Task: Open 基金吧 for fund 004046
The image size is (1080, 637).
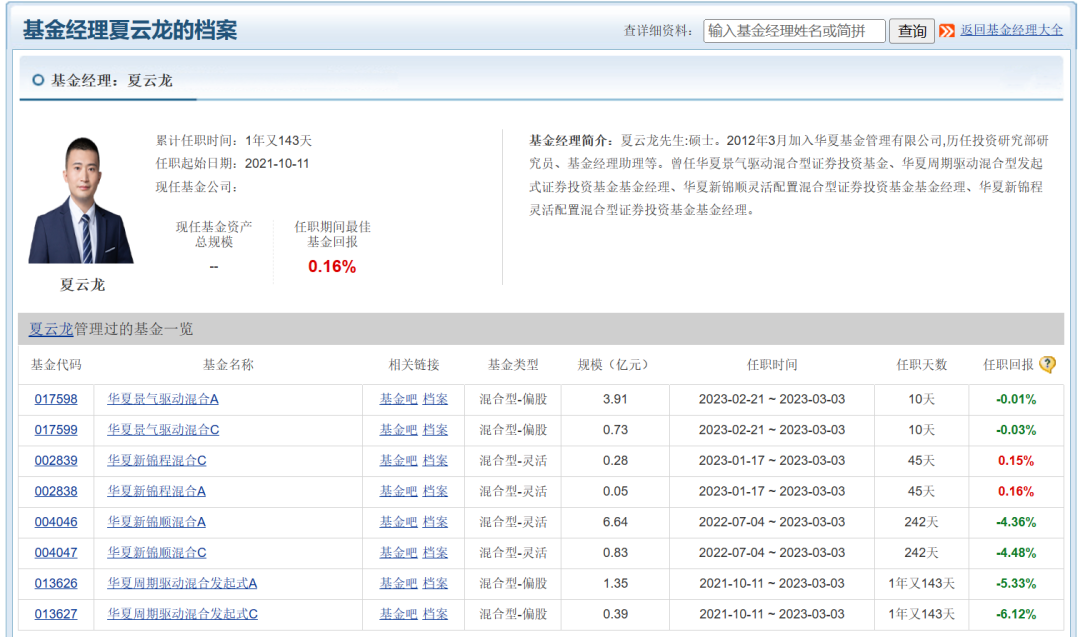Action: pyautogui.click(x=398, y=521)
